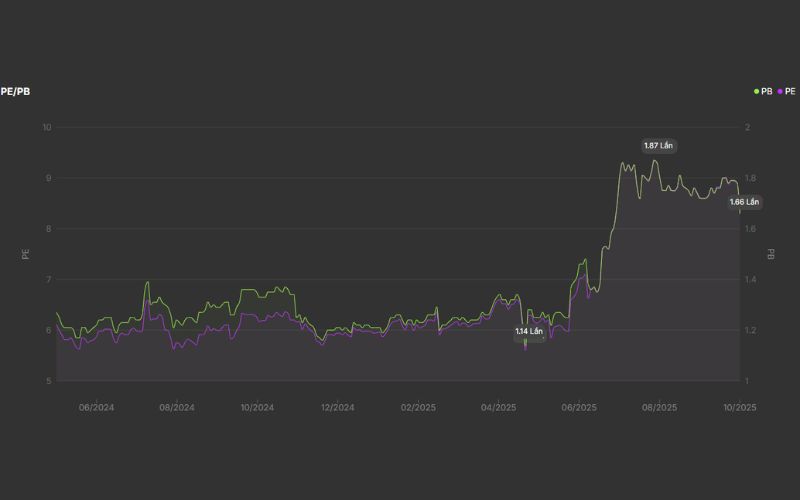Select the 1.66 Lần latest value label
The image size is (800, 500).
(x=744, y=202)
